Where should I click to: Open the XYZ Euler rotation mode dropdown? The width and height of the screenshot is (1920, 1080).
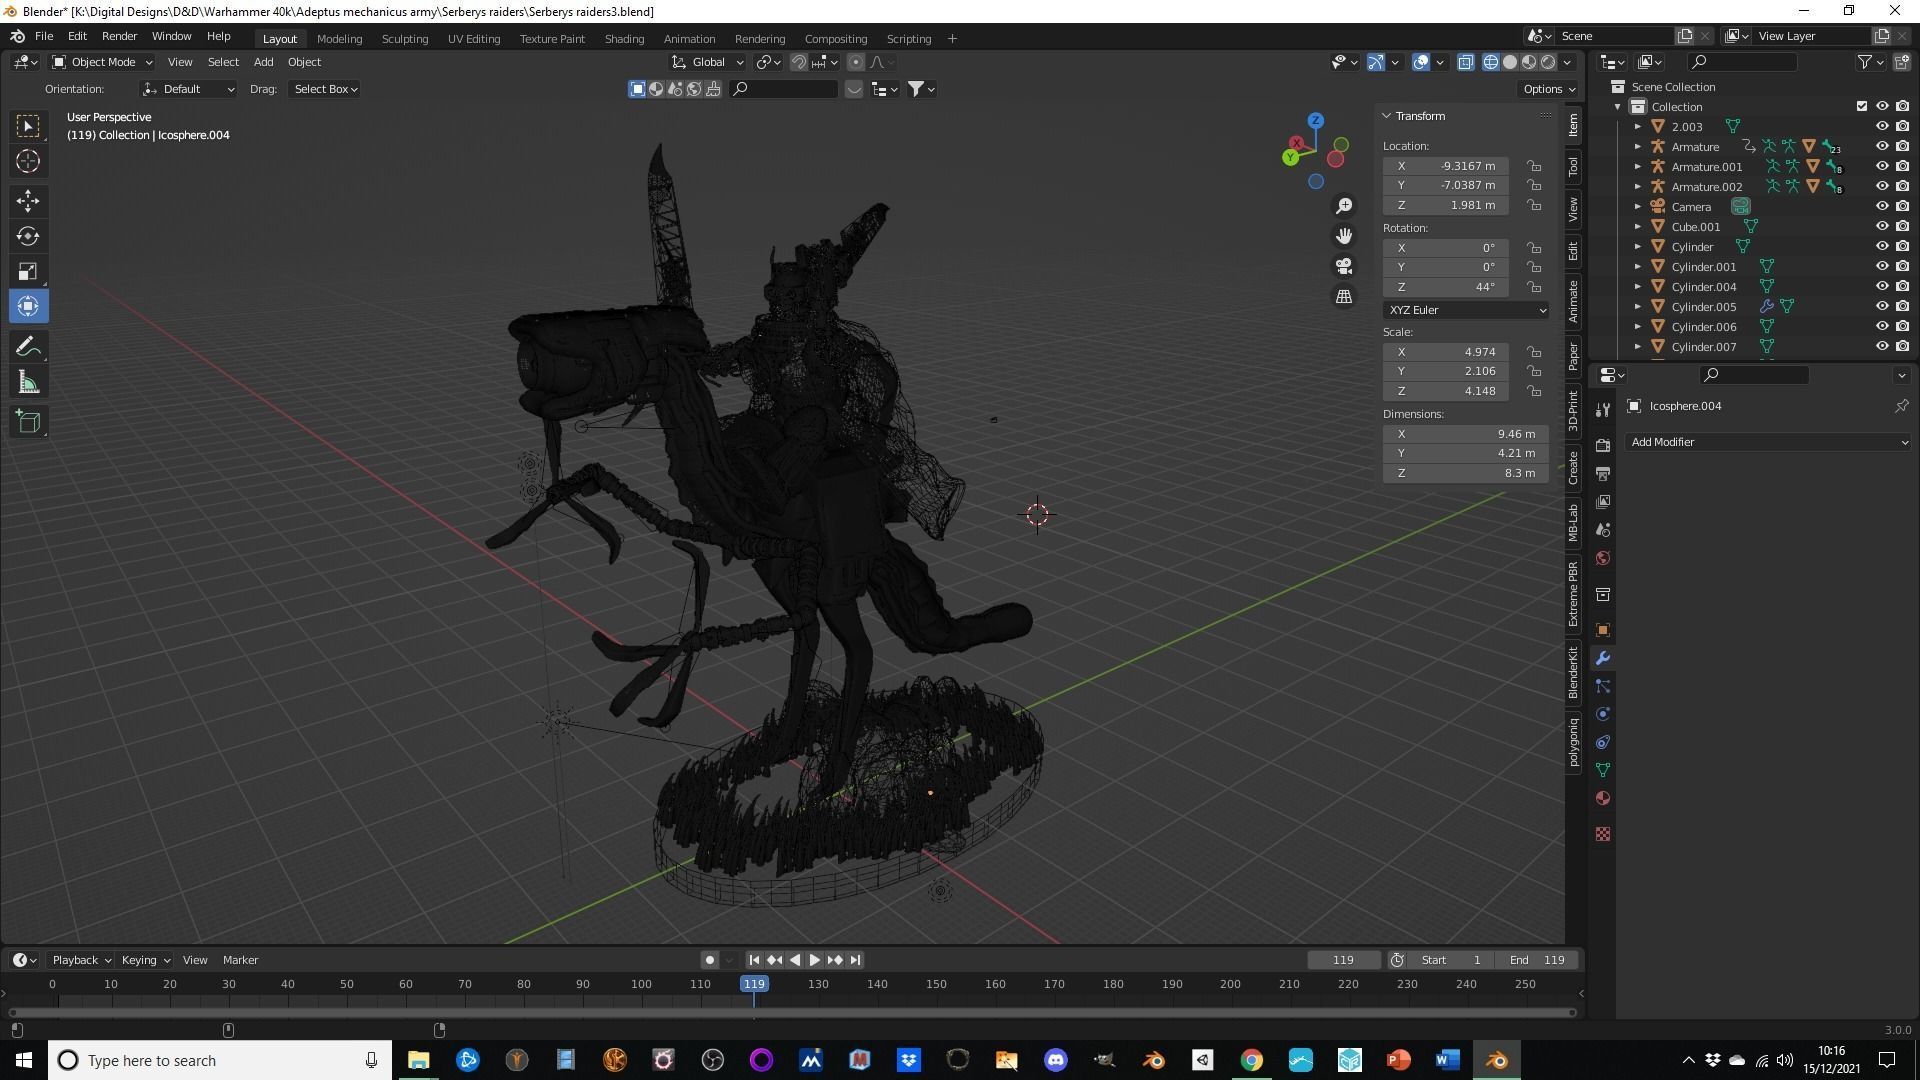coord(1466,310)
